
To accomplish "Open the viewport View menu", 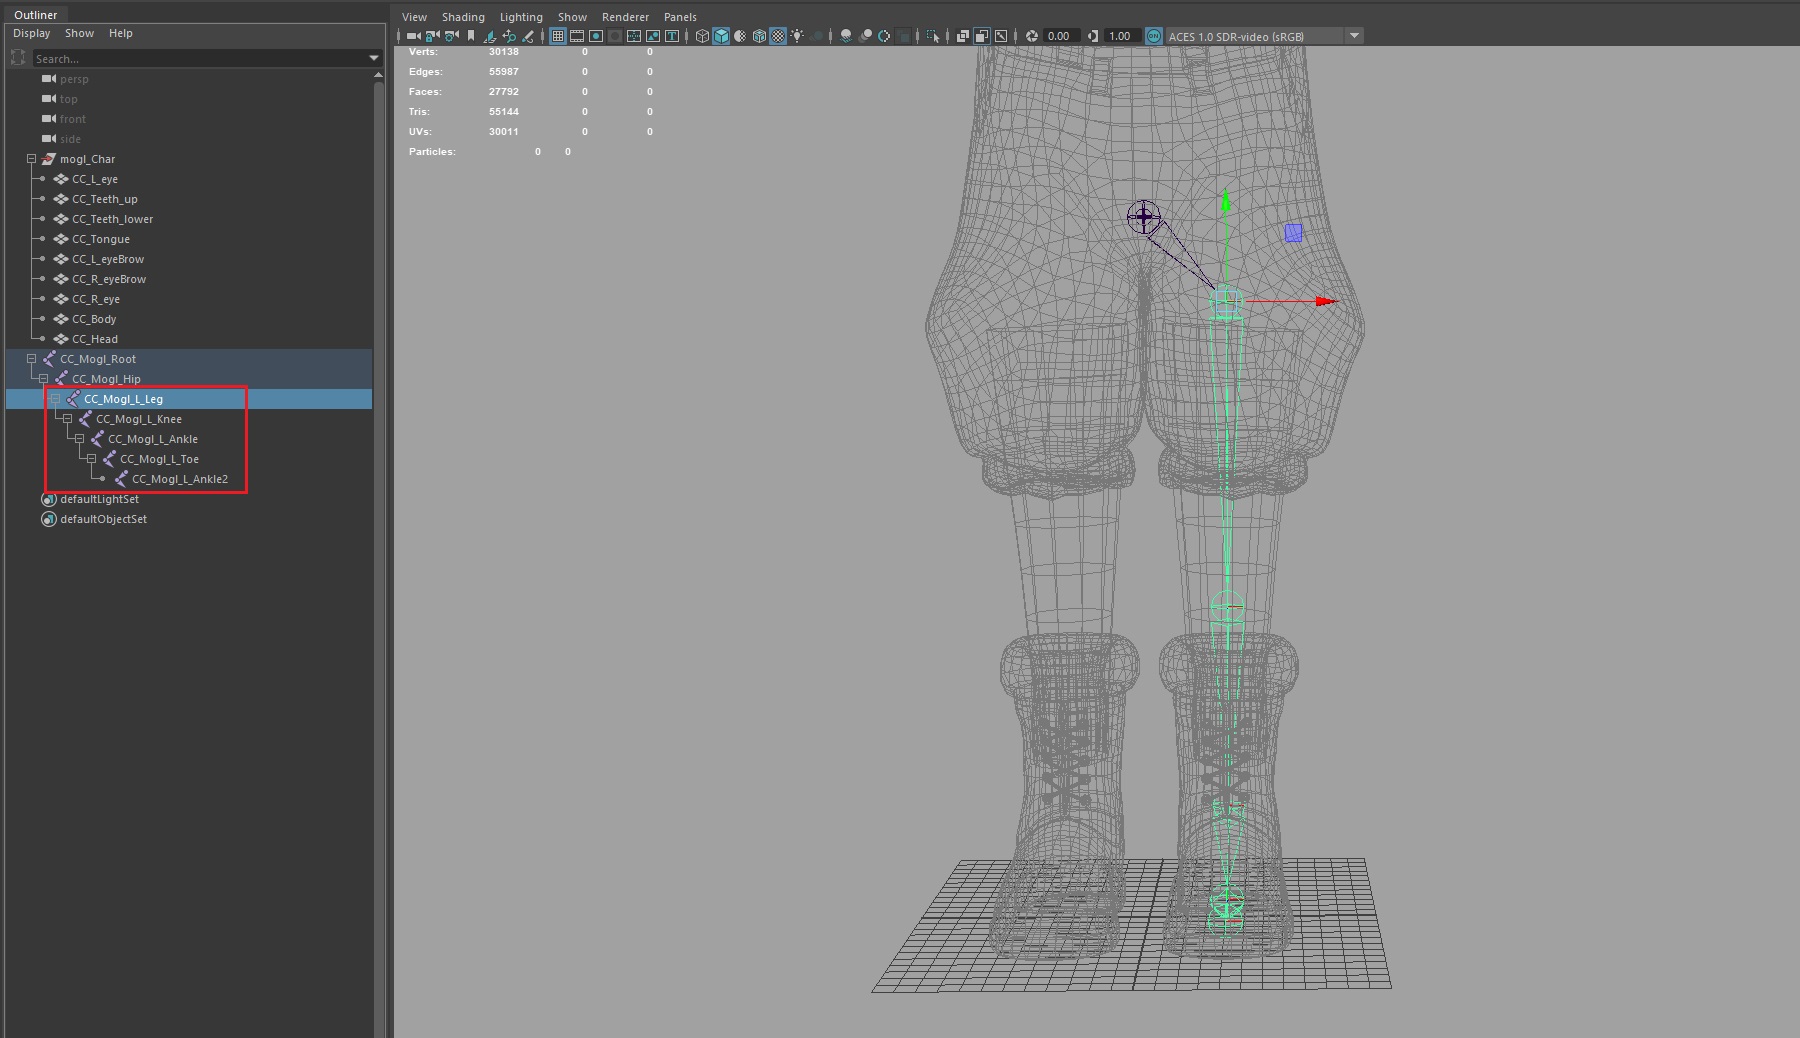I will click(x=414, y=17).
